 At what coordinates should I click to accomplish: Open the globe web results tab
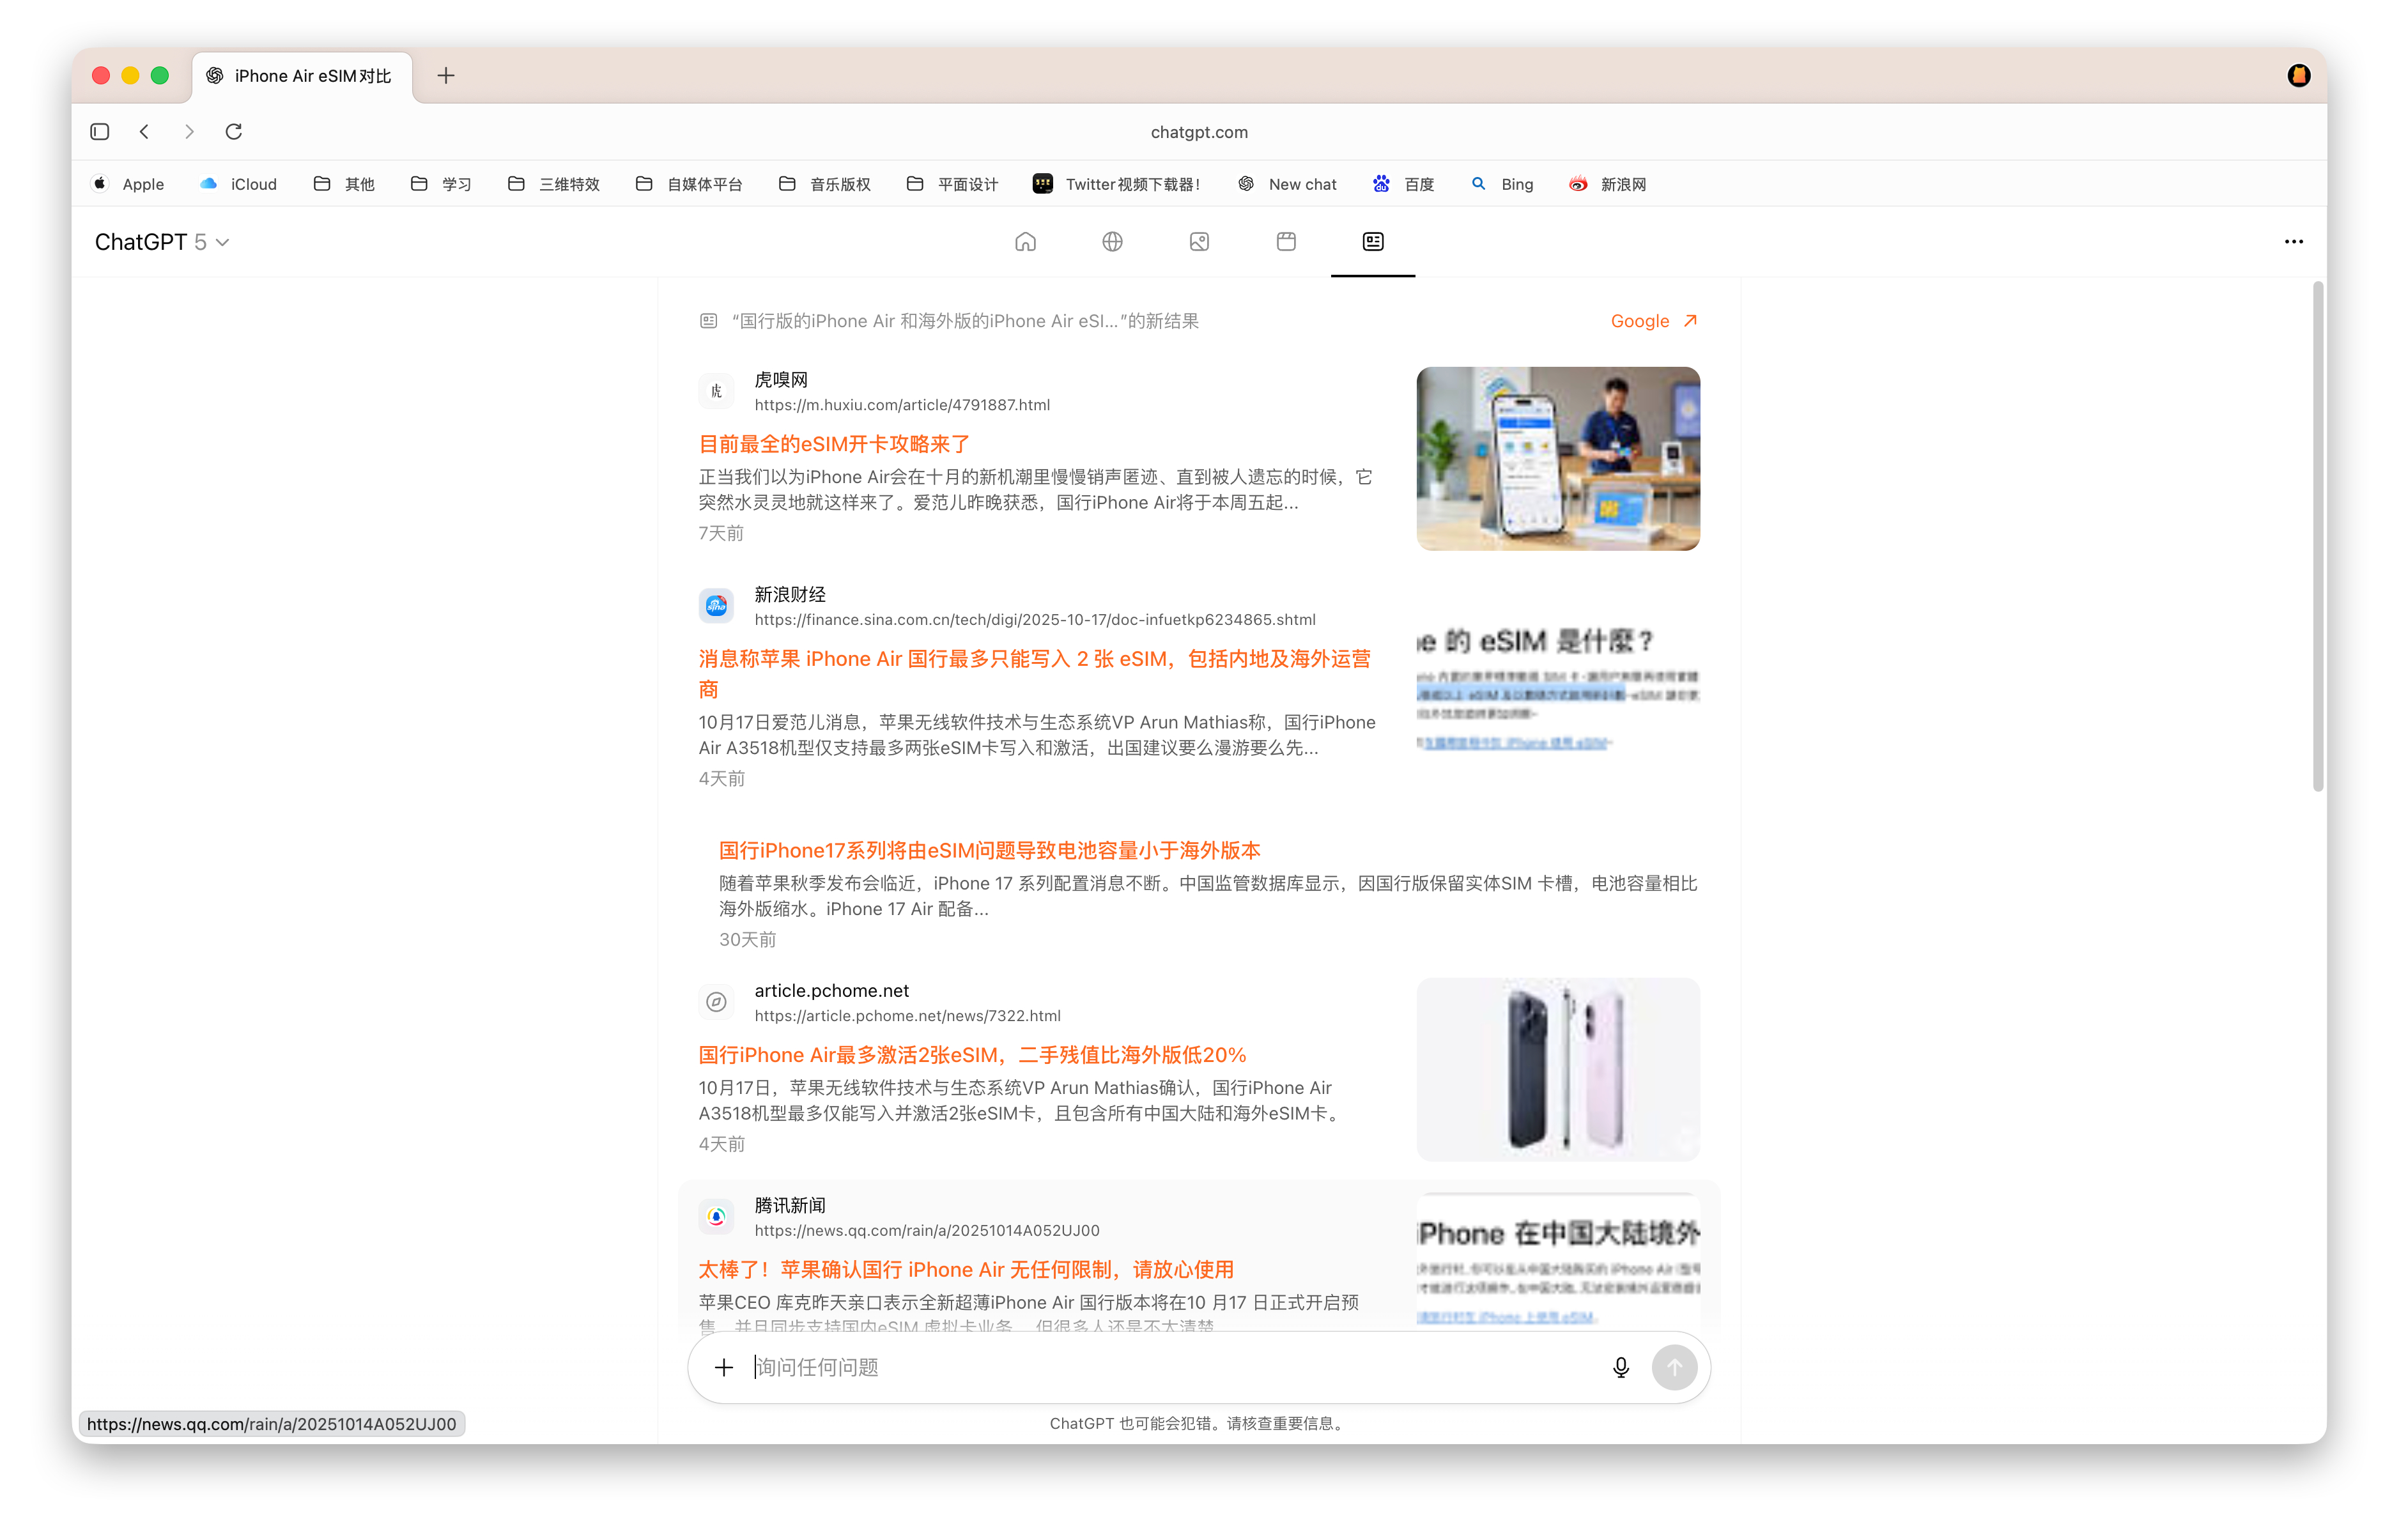pos(1112,242)
